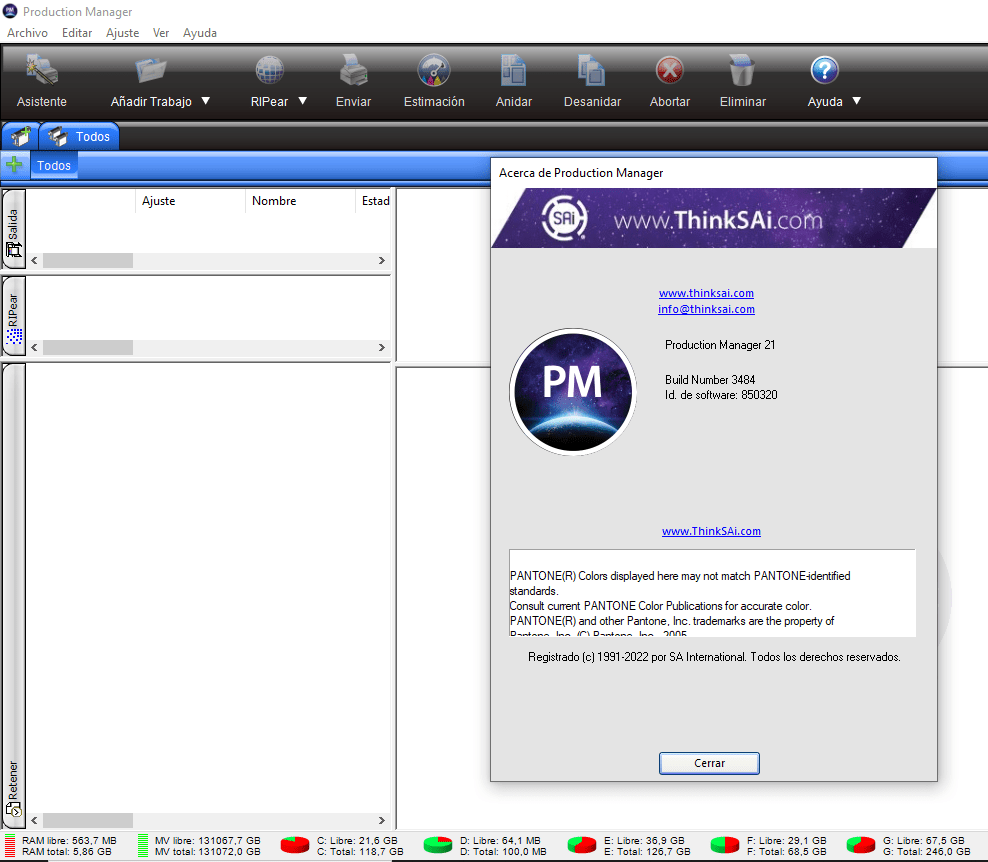Click the 'MV total: 131072,0 GB' status text

207,851
